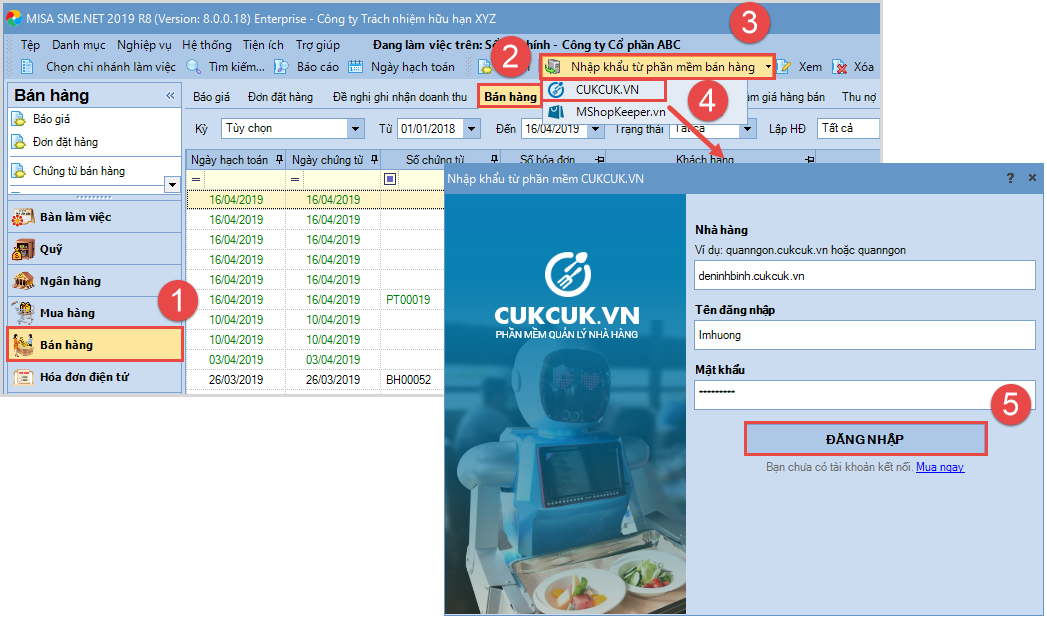Switch to Đề nghị ghi nhận doanh thu tab
The height and width of the screenshot is (620, 1047).
pos(400,97)
